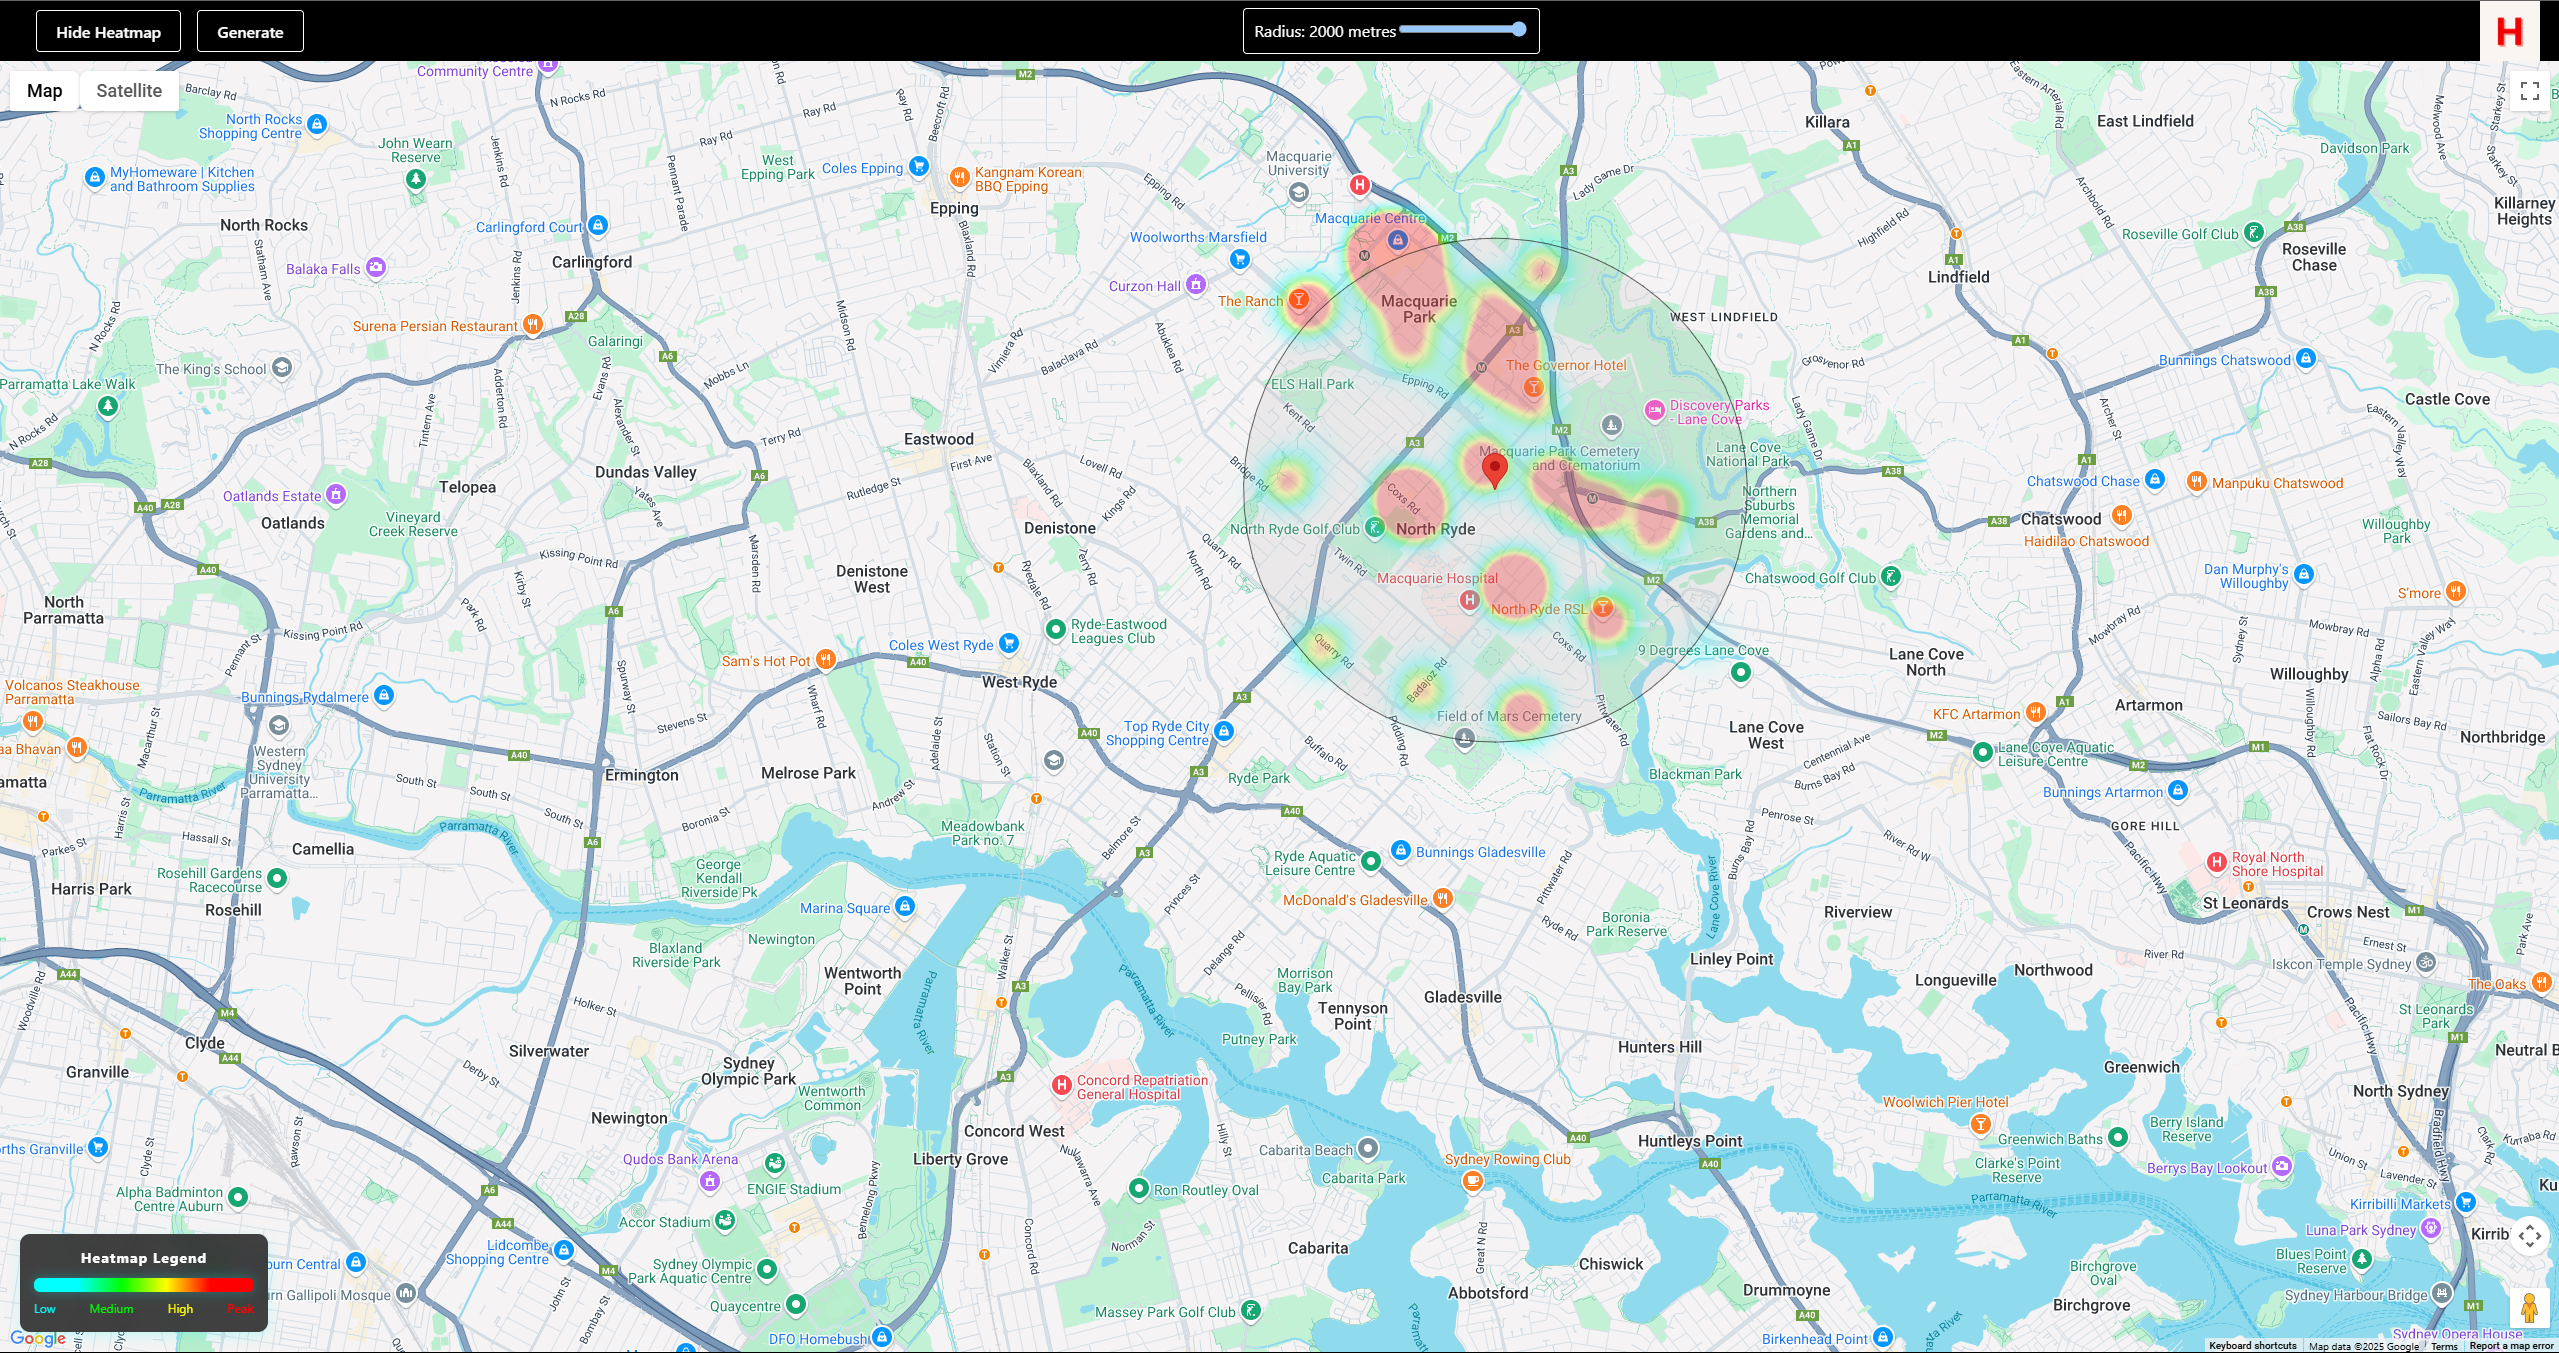2559x1353 pixels.
Task: Select the Map view tab
Action: point(45,91)
